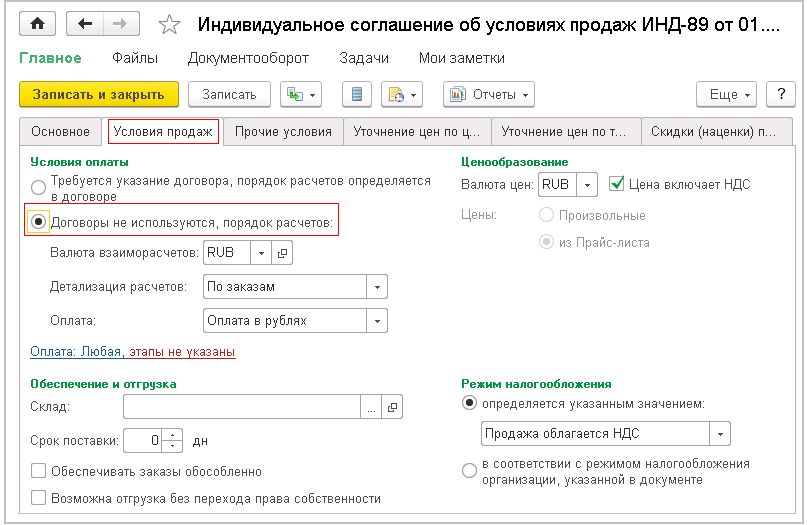Click into the Склад input field
The width and height of the screenshot is (807, 525).
pyautogui.click(x=240, y=407)
